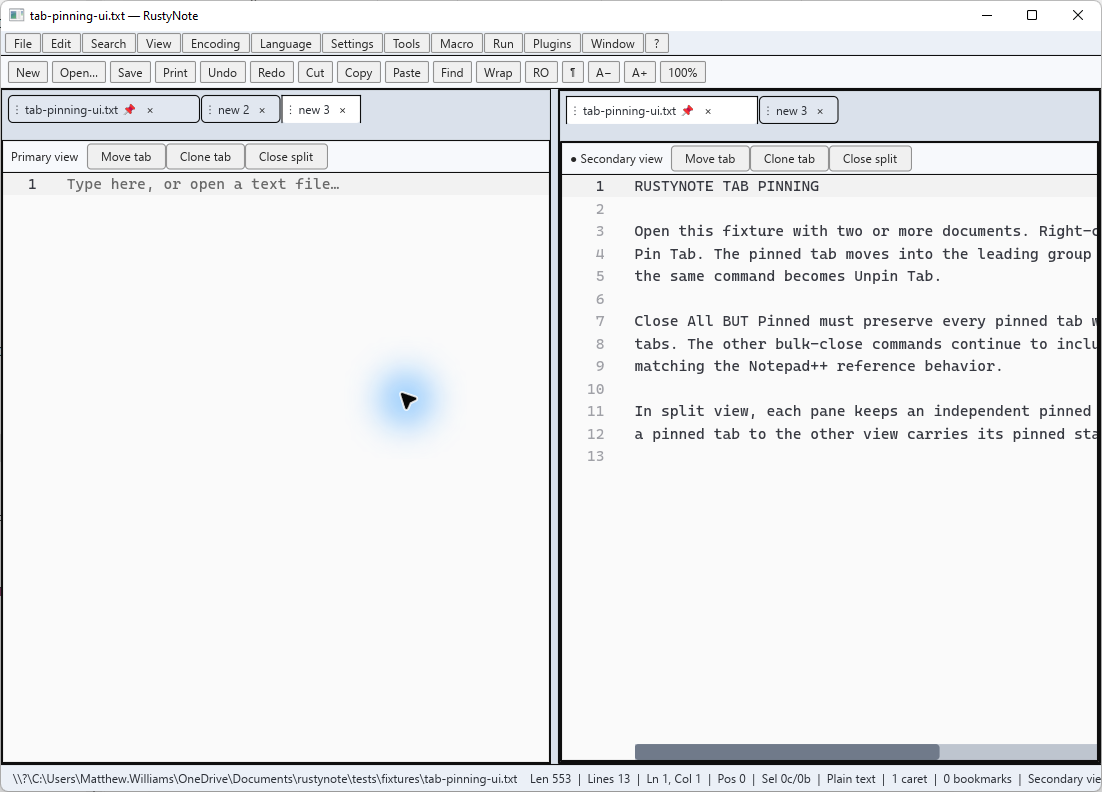Click the Print toolbar button
1102x792 pixels.
tap(175, 72)
